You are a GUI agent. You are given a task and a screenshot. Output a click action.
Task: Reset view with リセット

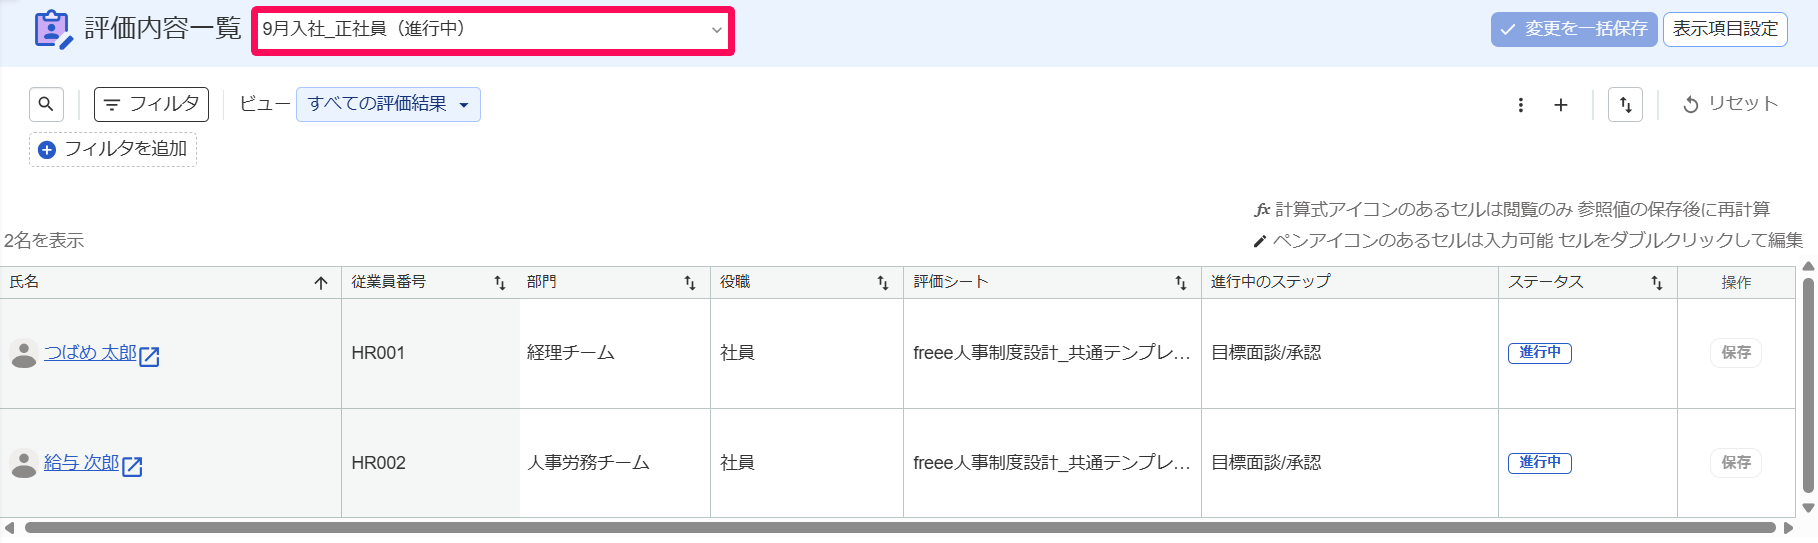pyautogui.click(x=1730, y=104)
